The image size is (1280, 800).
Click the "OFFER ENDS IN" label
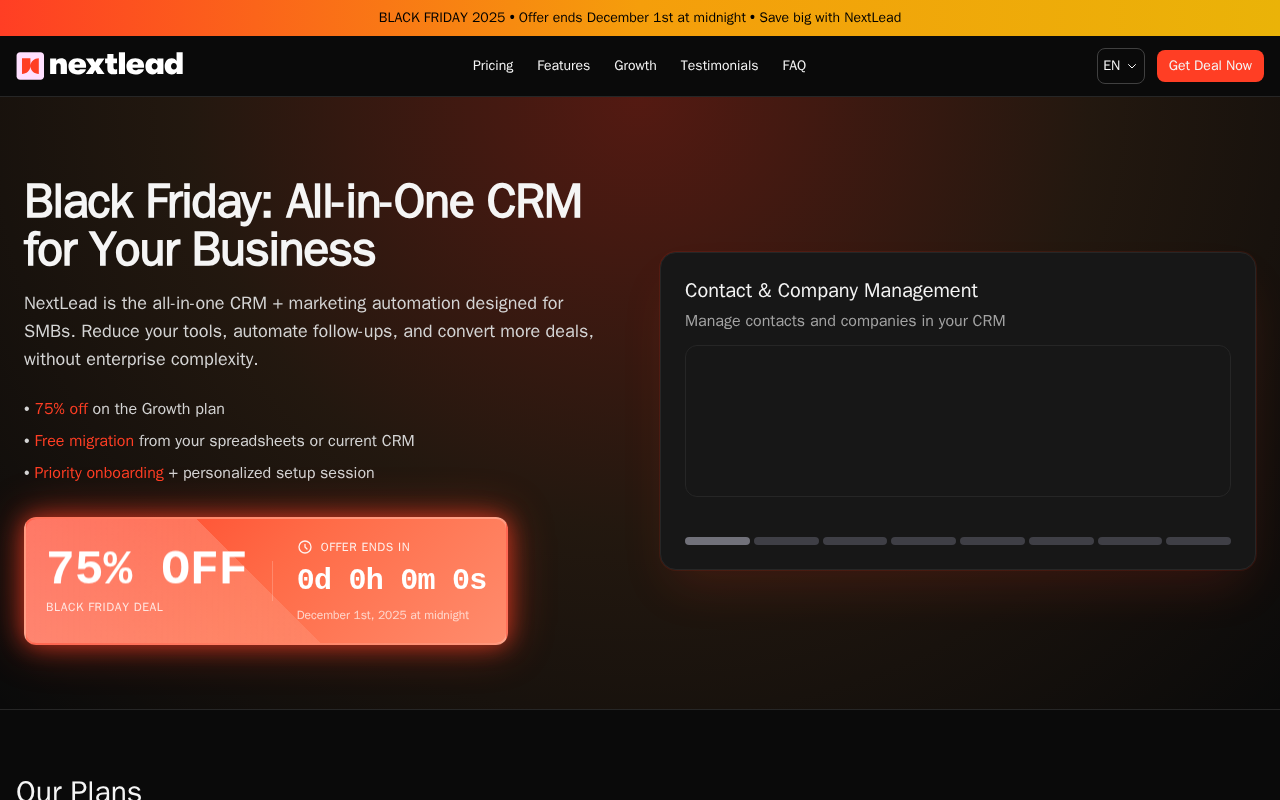pos(365,547)
